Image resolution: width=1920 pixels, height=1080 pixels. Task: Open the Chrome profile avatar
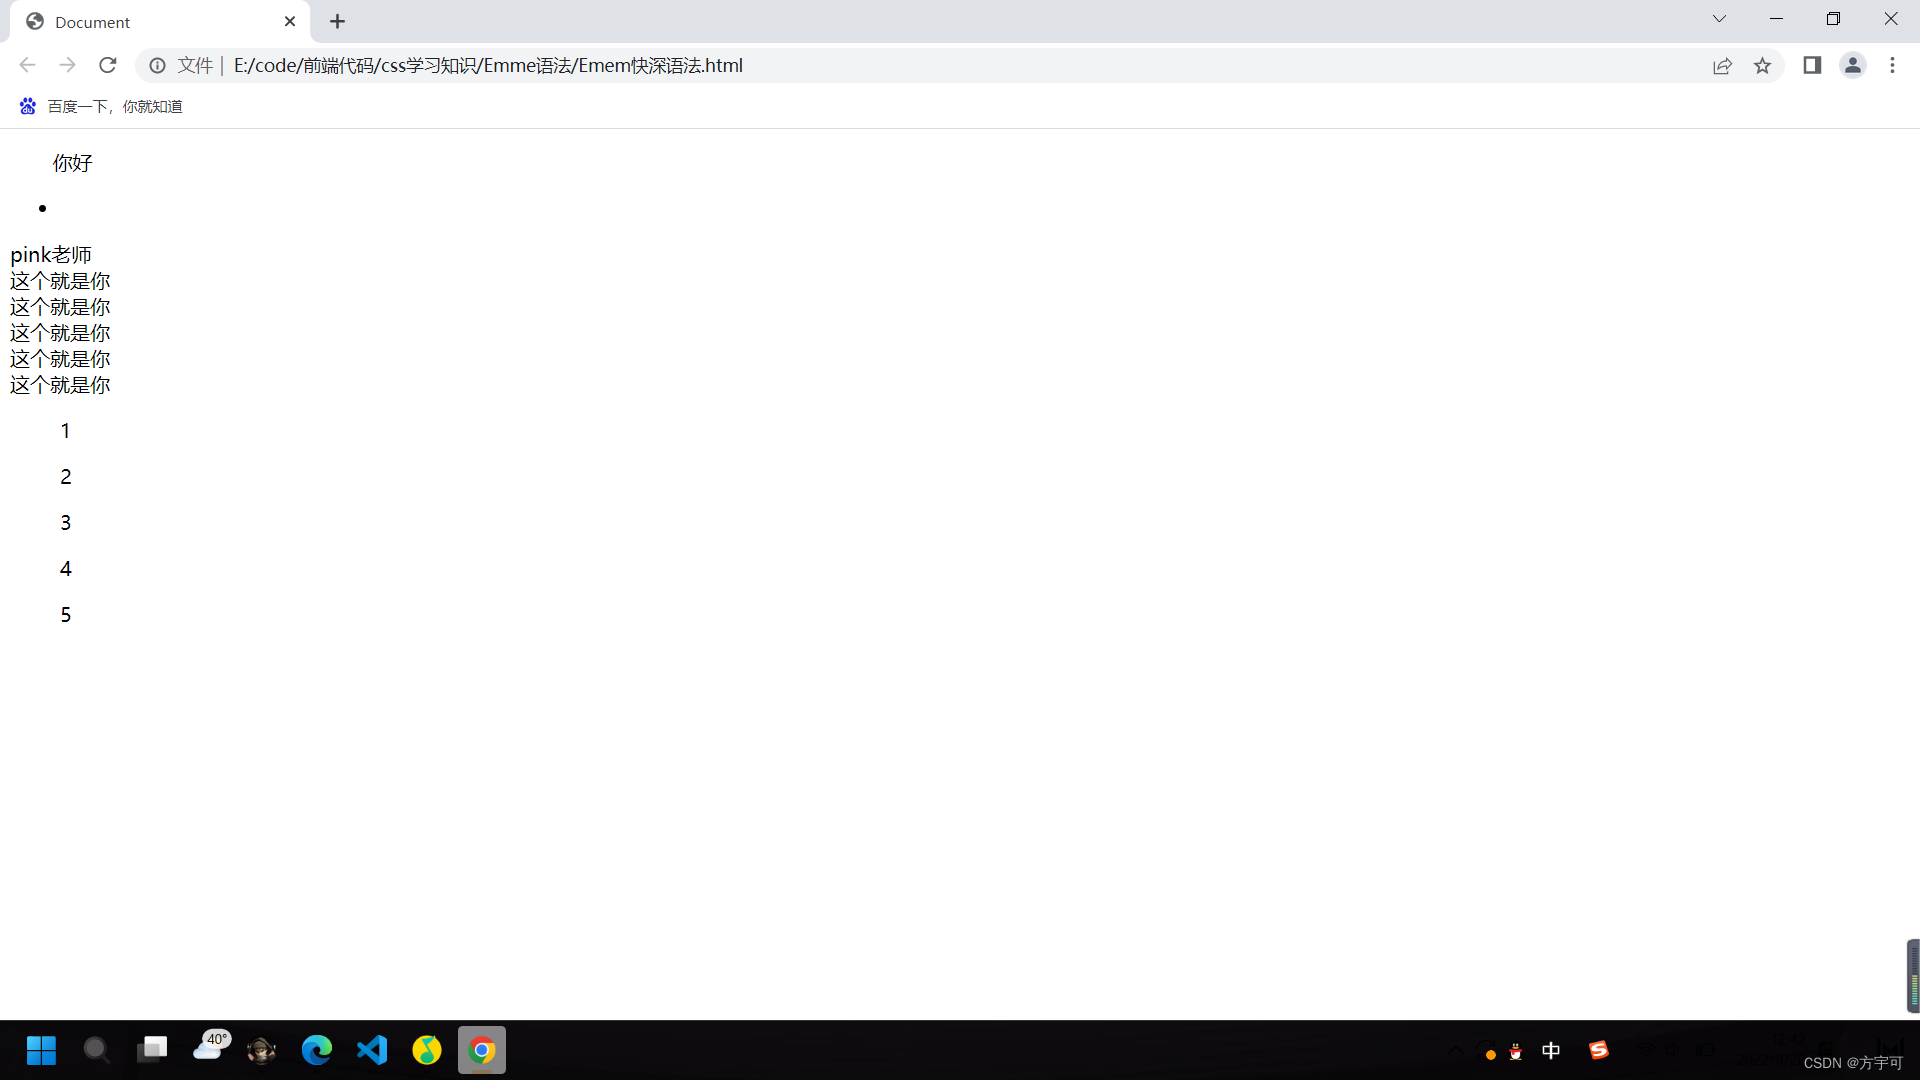point(1852,65)
